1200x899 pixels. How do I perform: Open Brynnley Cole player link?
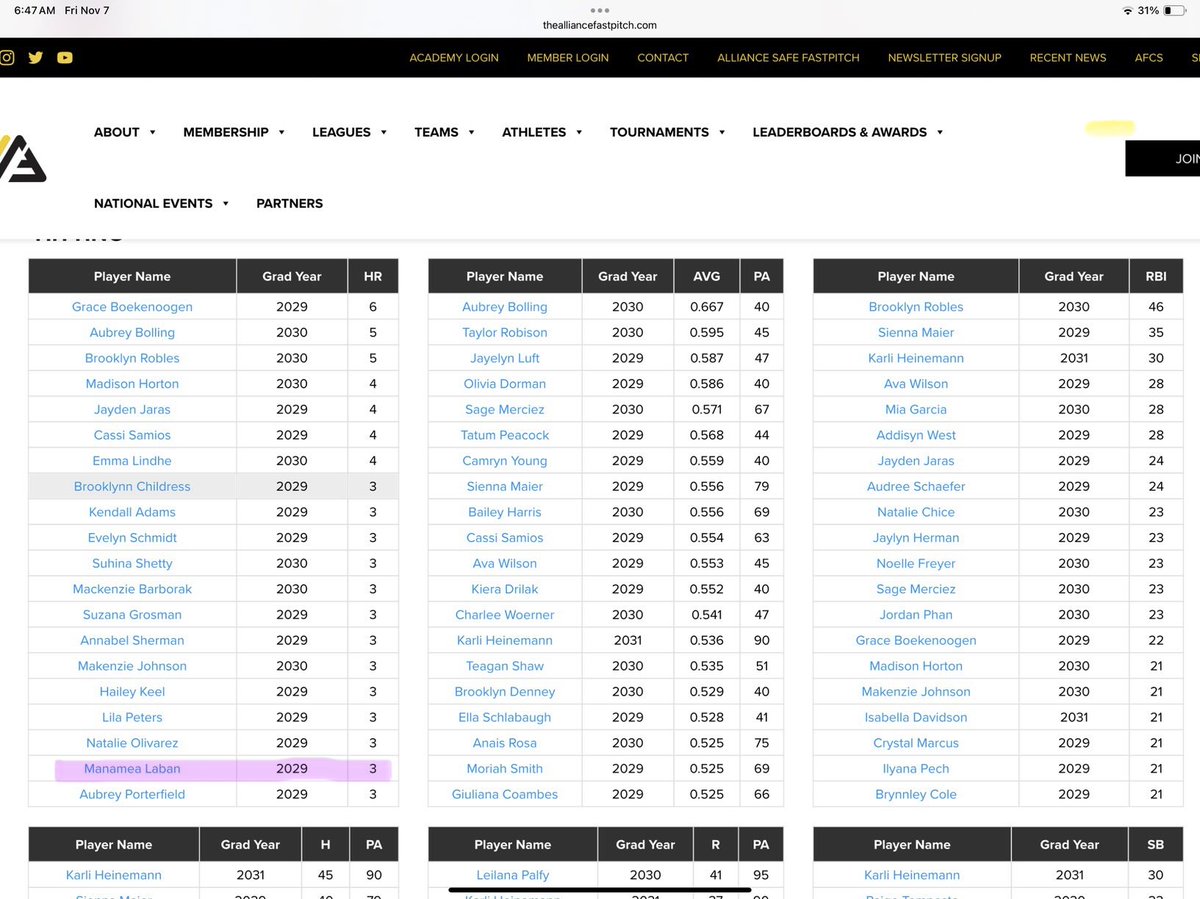tap(916, 795)
